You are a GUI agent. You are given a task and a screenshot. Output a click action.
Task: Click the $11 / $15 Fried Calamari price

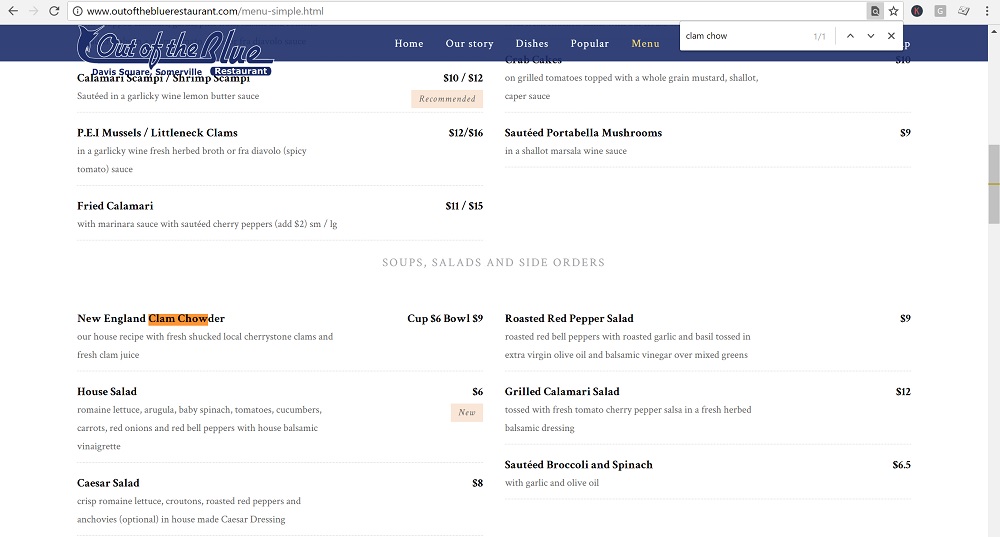[x=464, y=206]
